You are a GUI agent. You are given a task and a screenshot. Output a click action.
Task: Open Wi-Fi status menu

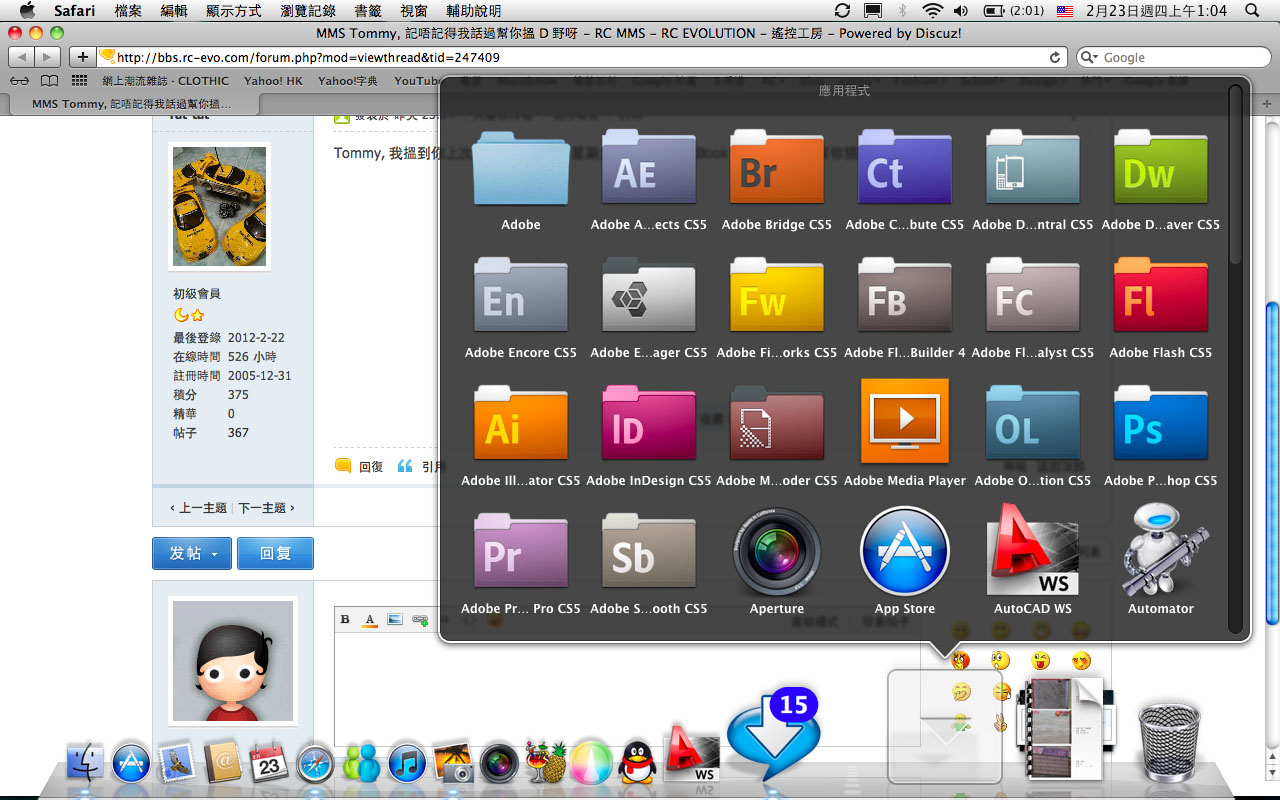click(x=933, y=11)
